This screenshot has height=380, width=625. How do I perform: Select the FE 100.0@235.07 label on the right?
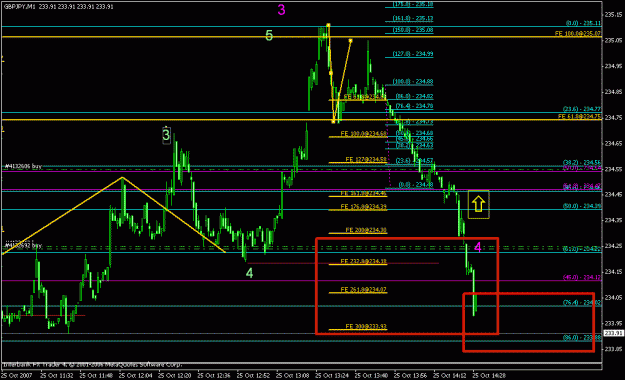point(578,34)
